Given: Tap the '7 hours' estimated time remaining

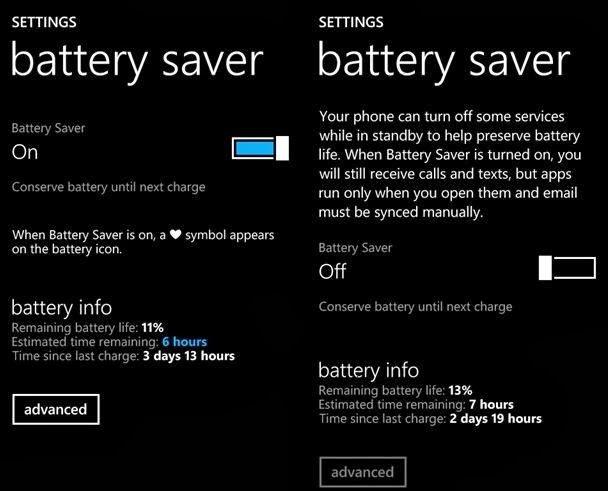Looking at the screenshot, I should click(491, 405).
